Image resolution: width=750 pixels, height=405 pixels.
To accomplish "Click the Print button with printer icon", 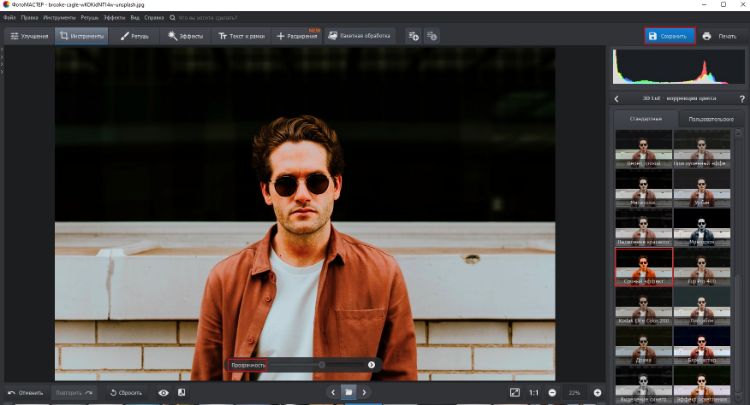I will (x=720, y=36).
